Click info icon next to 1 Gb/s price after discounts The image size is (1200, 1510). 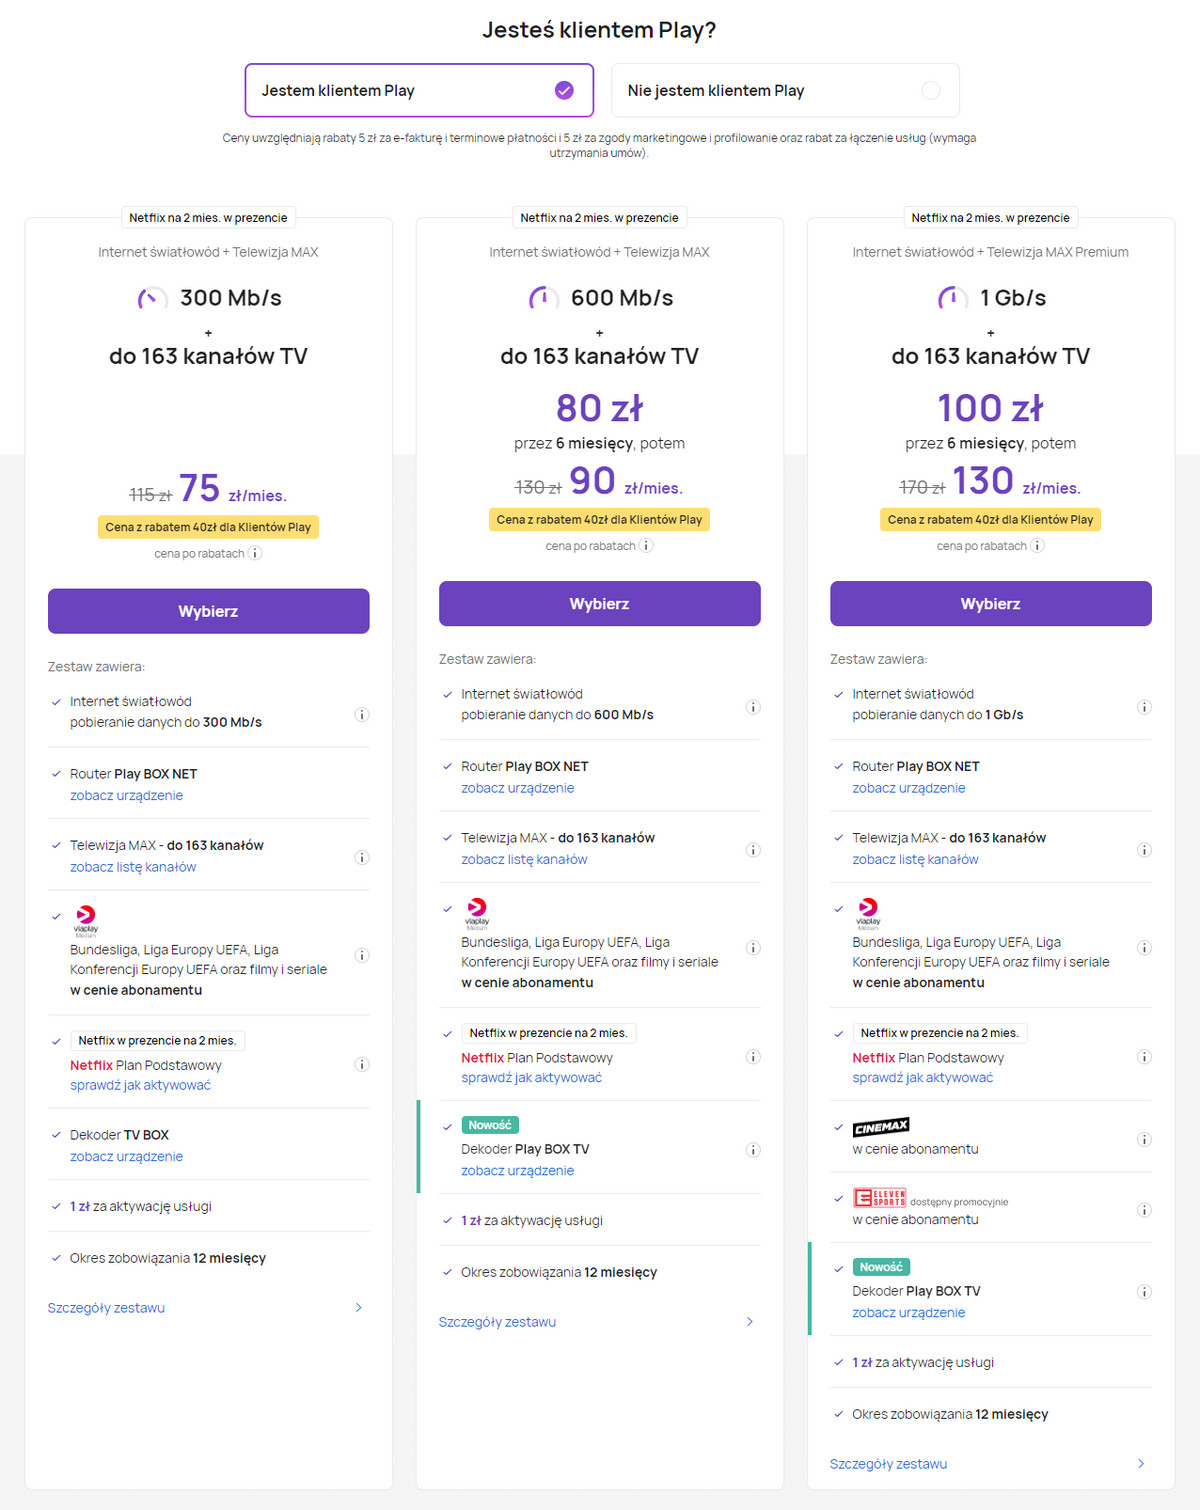click(1037, 546)
